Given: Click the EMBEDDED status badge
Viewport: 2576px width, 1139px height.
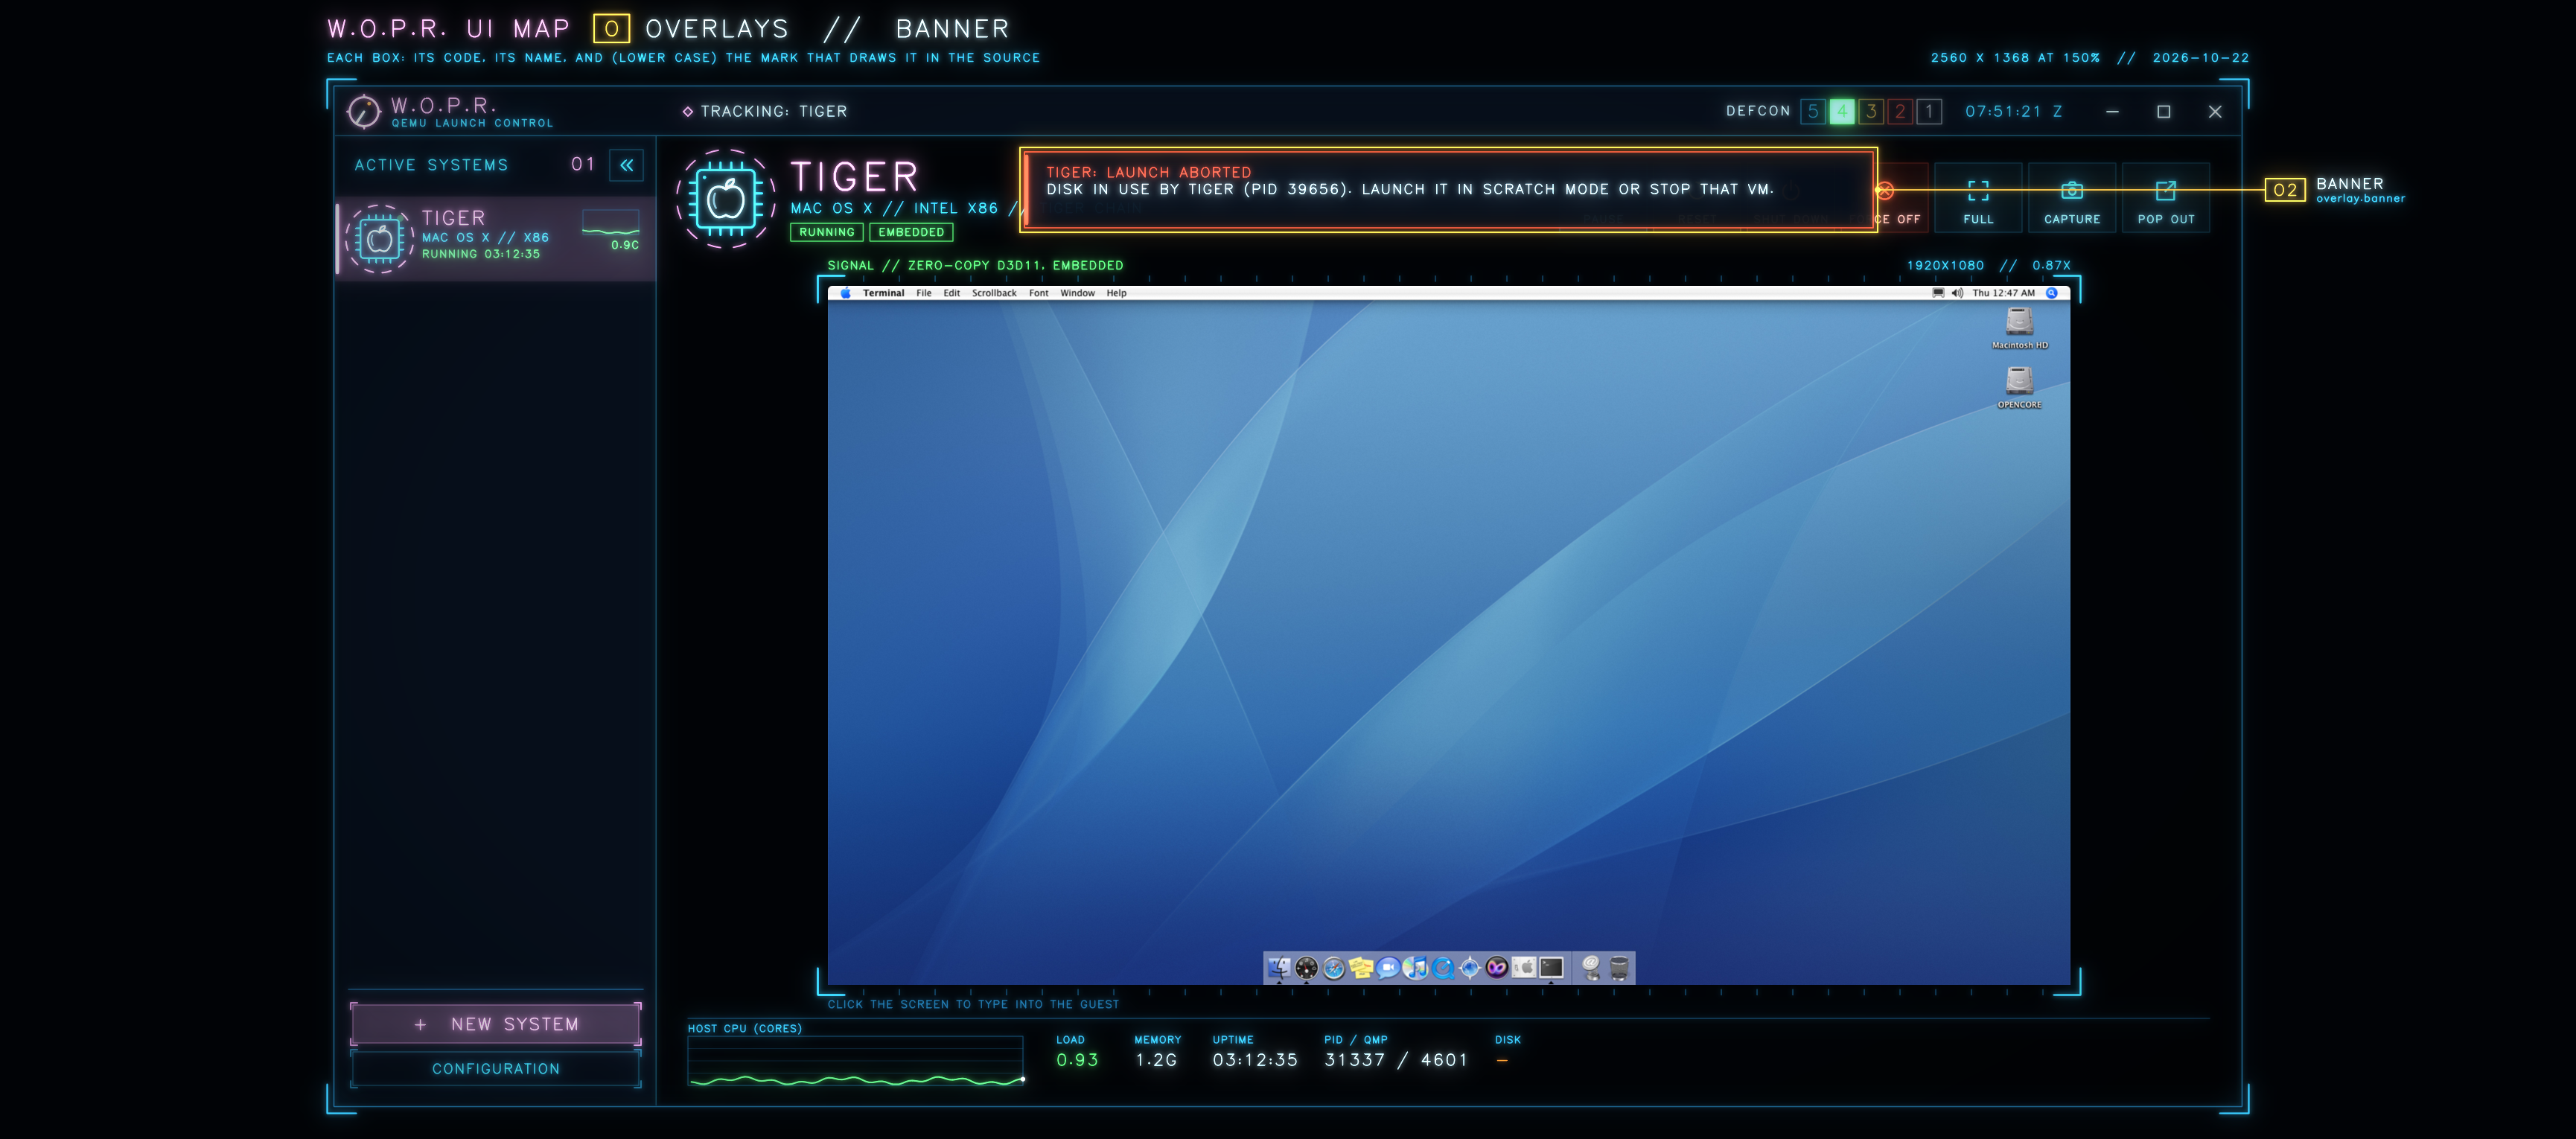Looking at the screenshot, I should [911, 232].
